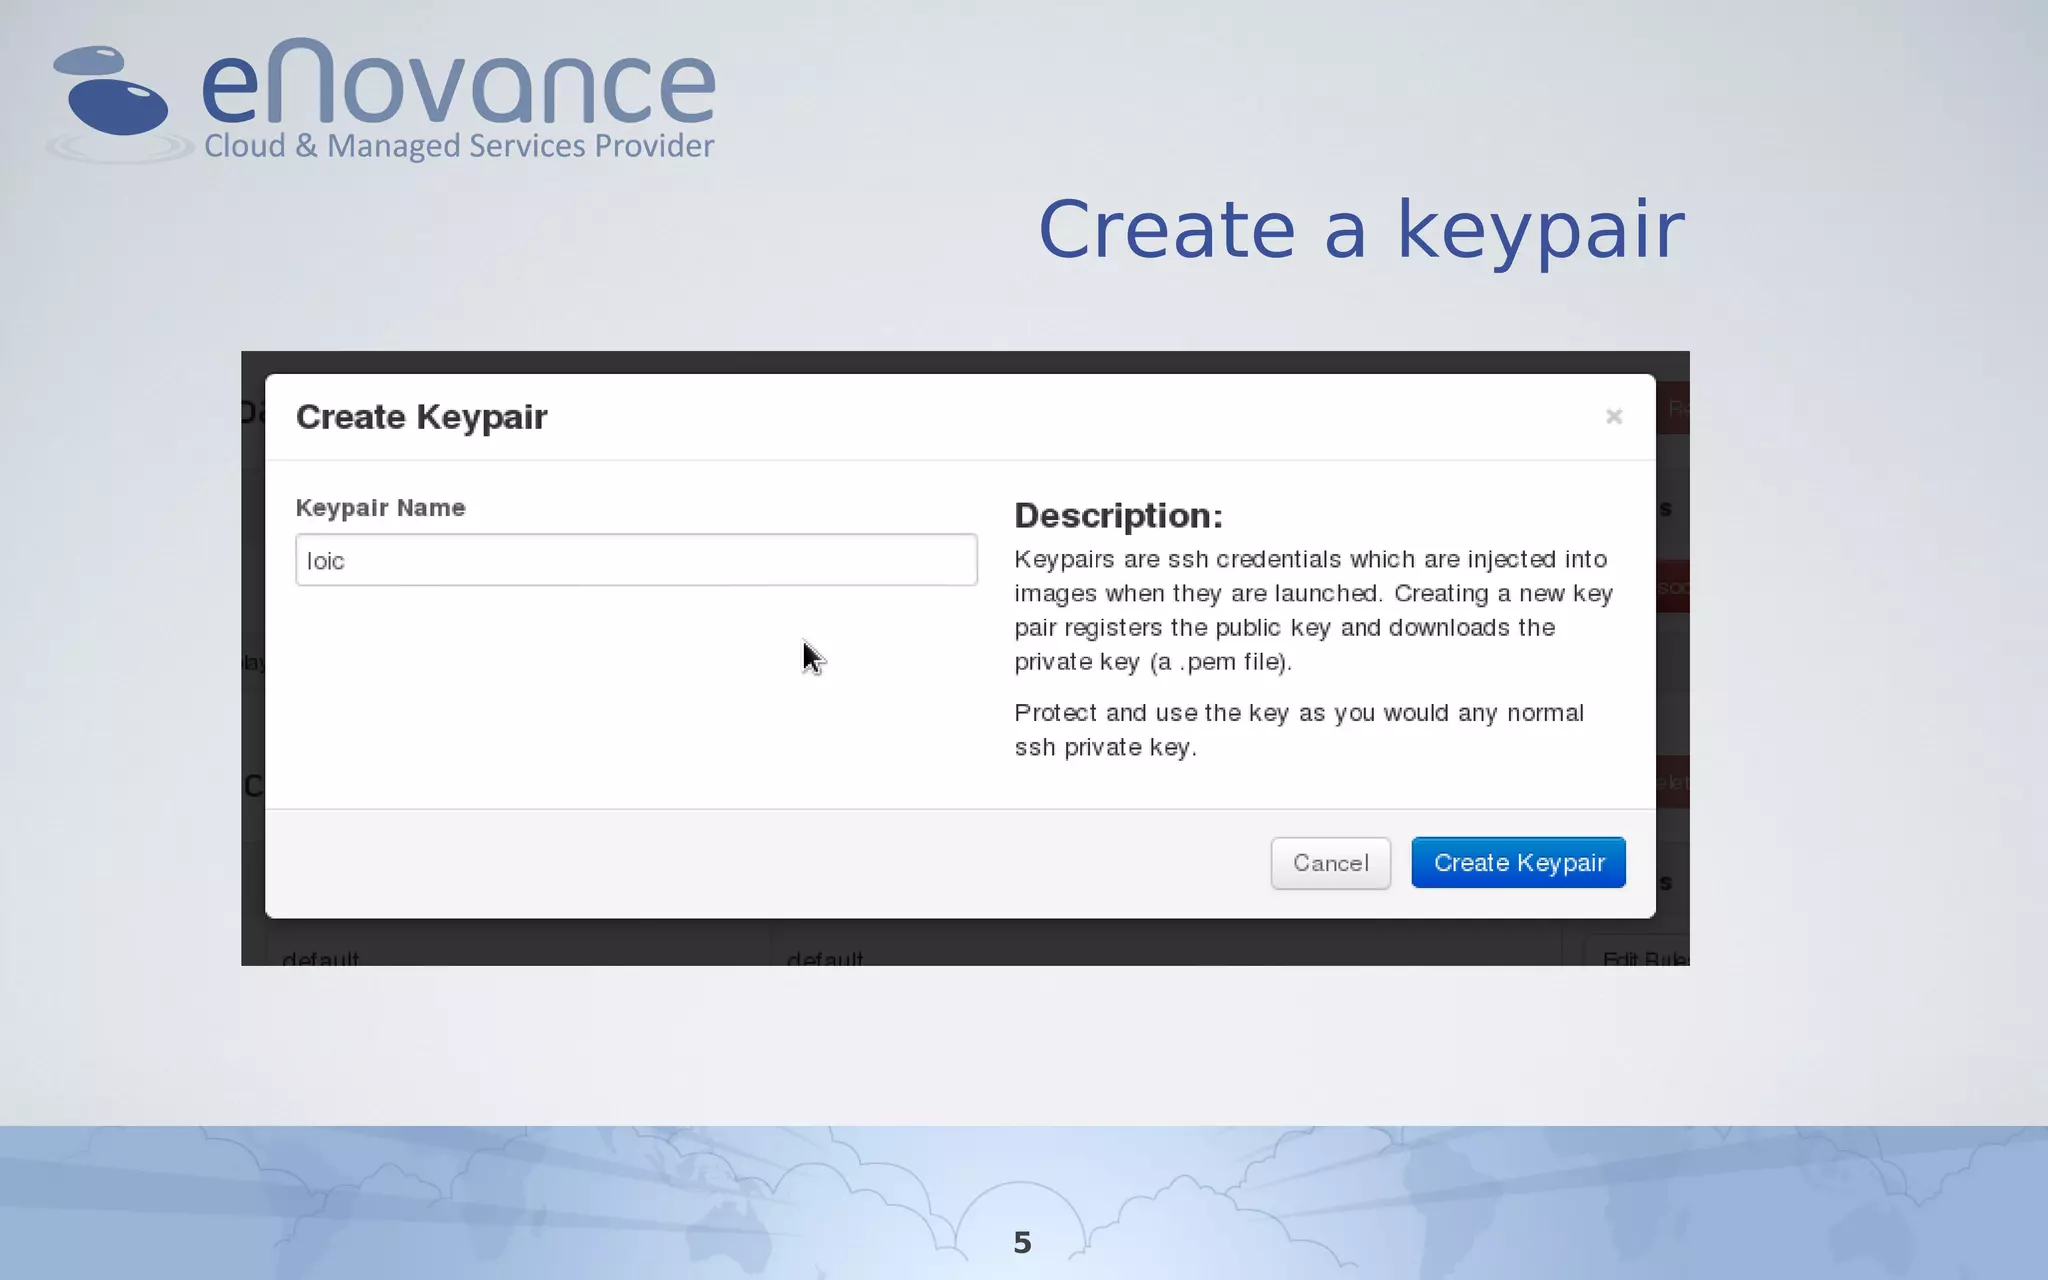Click the 'Create a keypair' slide title

coord(1361,231)
